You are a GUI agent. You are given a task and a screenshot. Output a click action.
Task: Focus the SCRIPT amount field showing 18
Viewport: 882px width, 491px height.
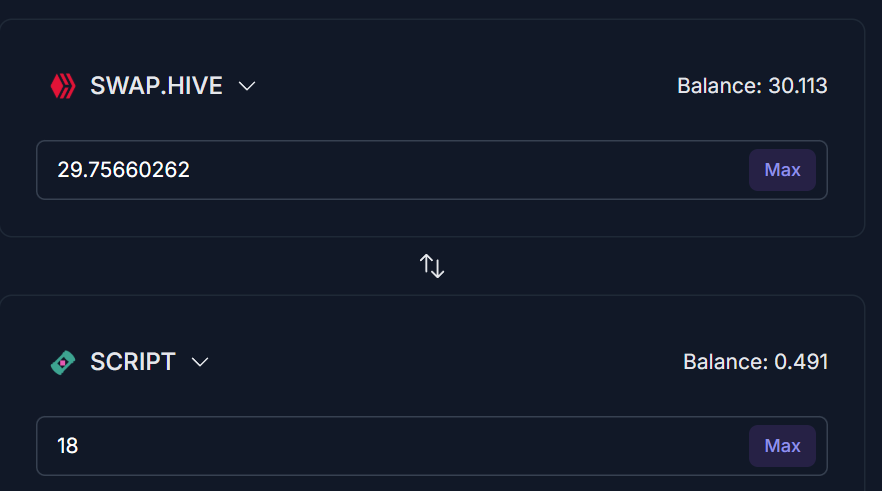coord(432,446)
